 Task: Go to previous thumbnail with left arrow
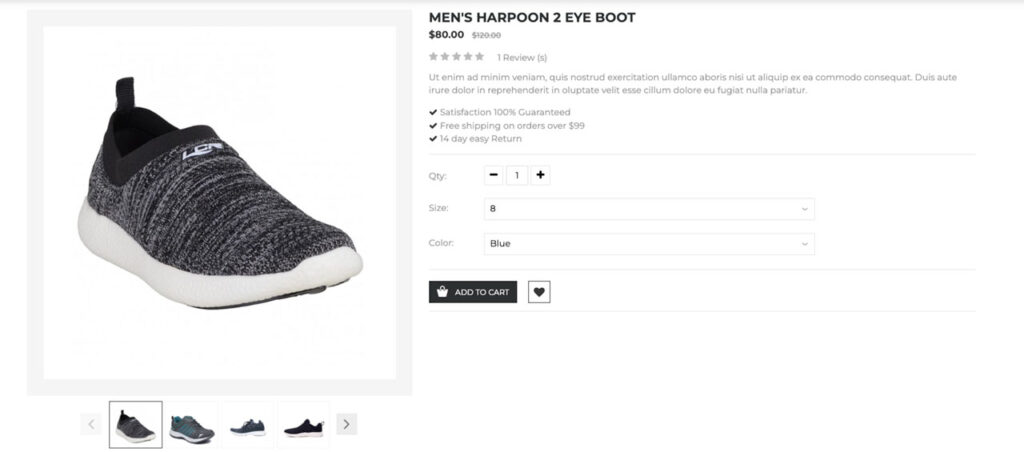point(91,424)
